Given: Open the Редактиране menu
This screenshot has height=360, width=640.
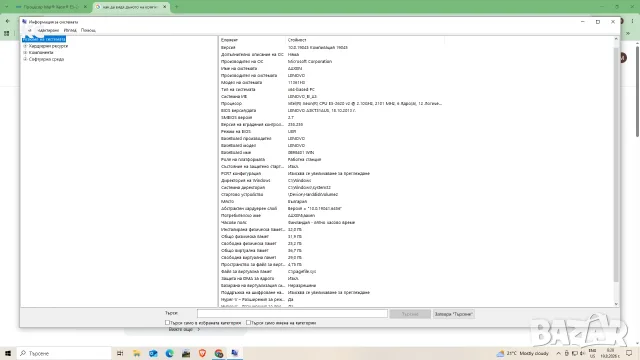Looking at the screenshot, I should 47,30.
